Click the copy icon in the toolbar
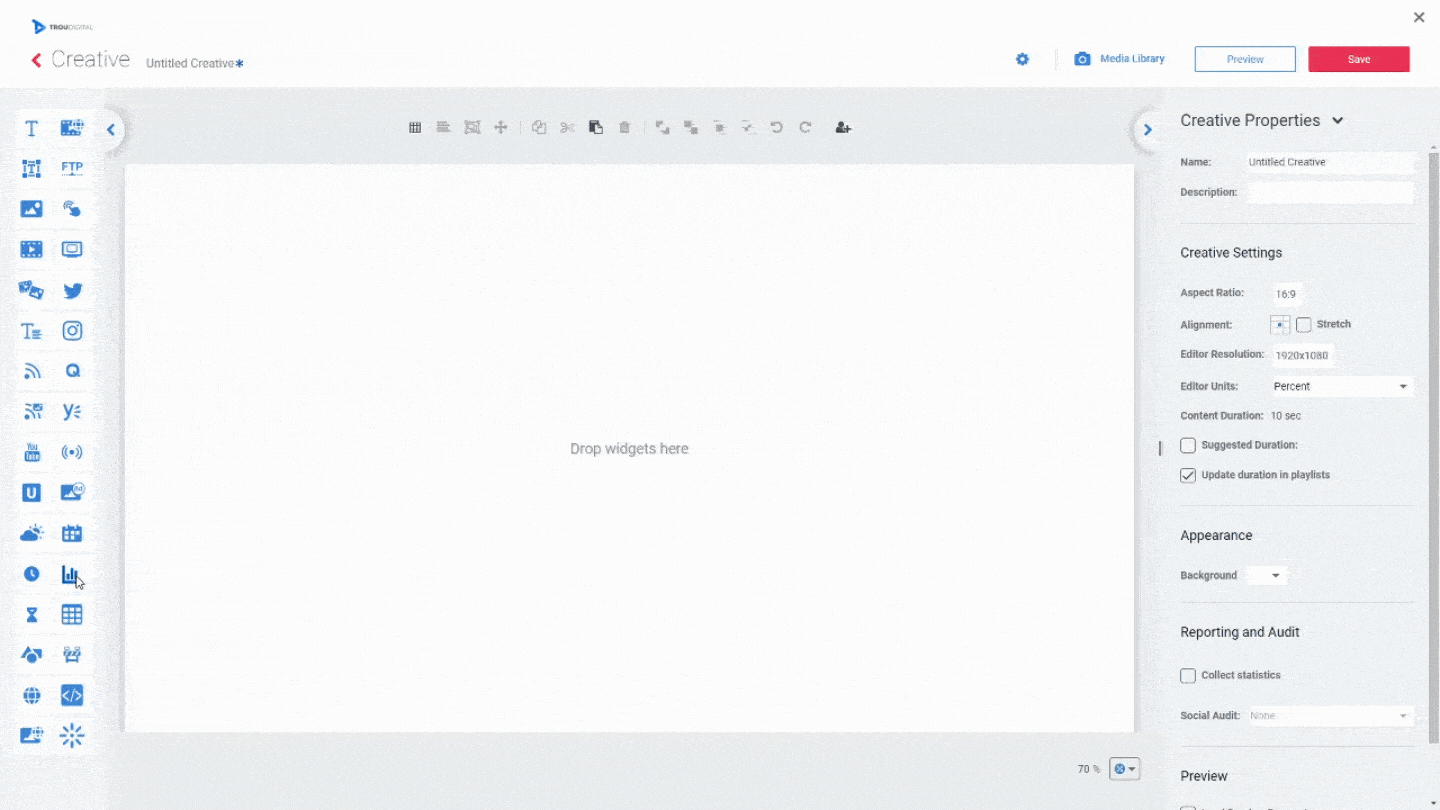Screen dimensions: 1440x810 (539, 127)
